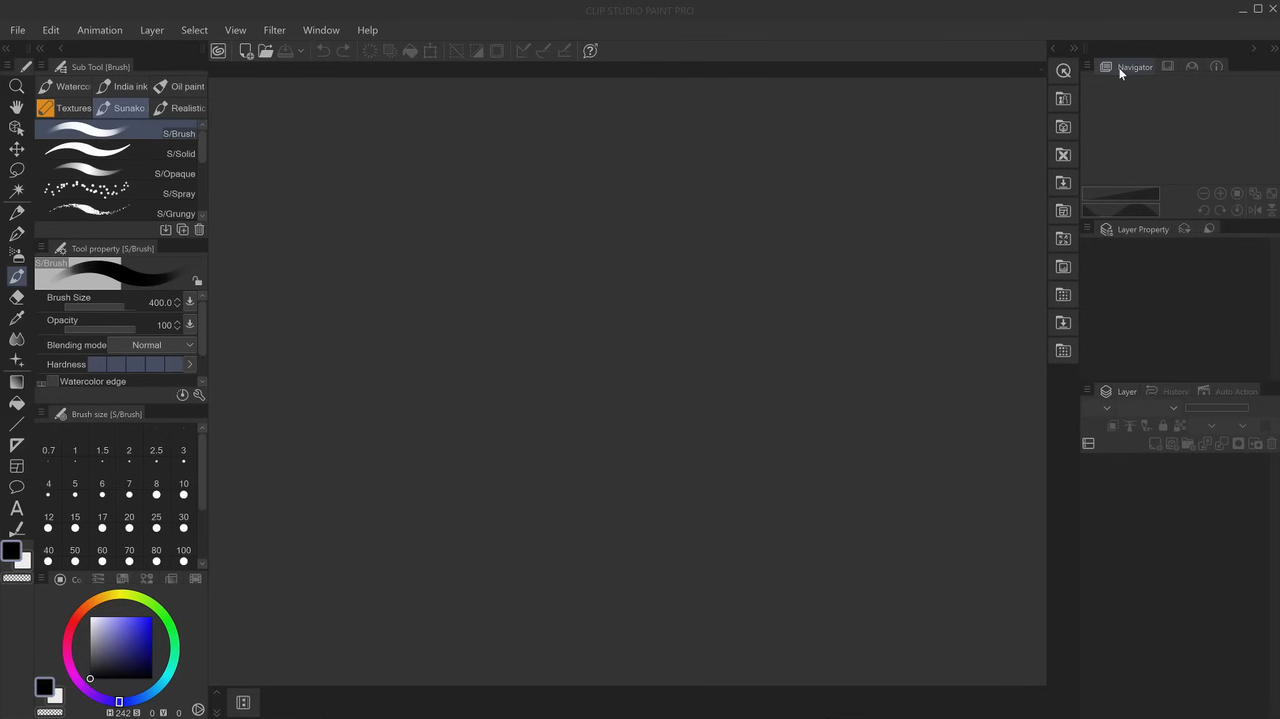Select the Lasso selection tool

coord(16,170)
